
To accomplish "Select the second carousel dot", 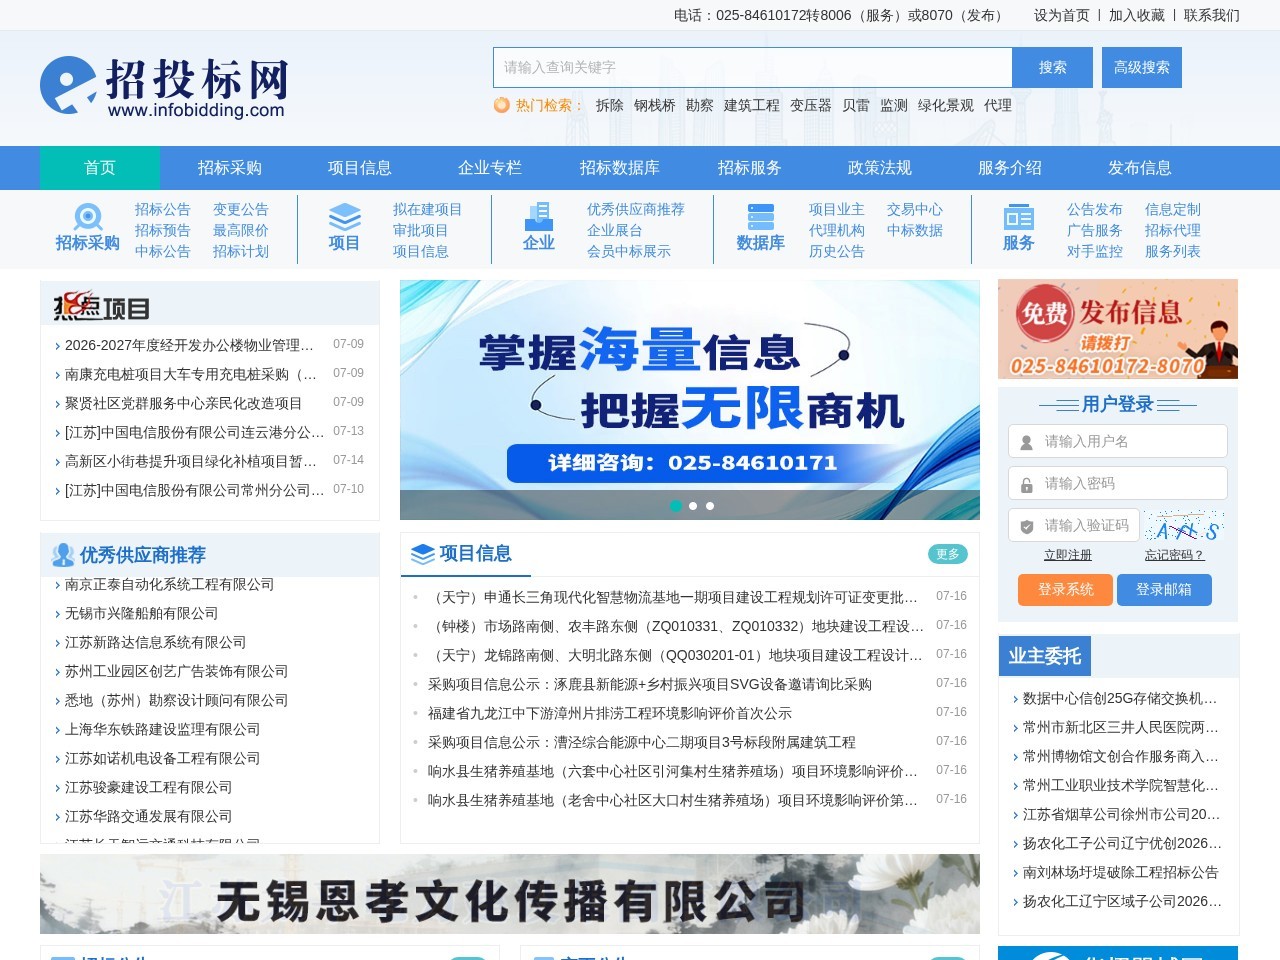I will click(x=693, y=506).
